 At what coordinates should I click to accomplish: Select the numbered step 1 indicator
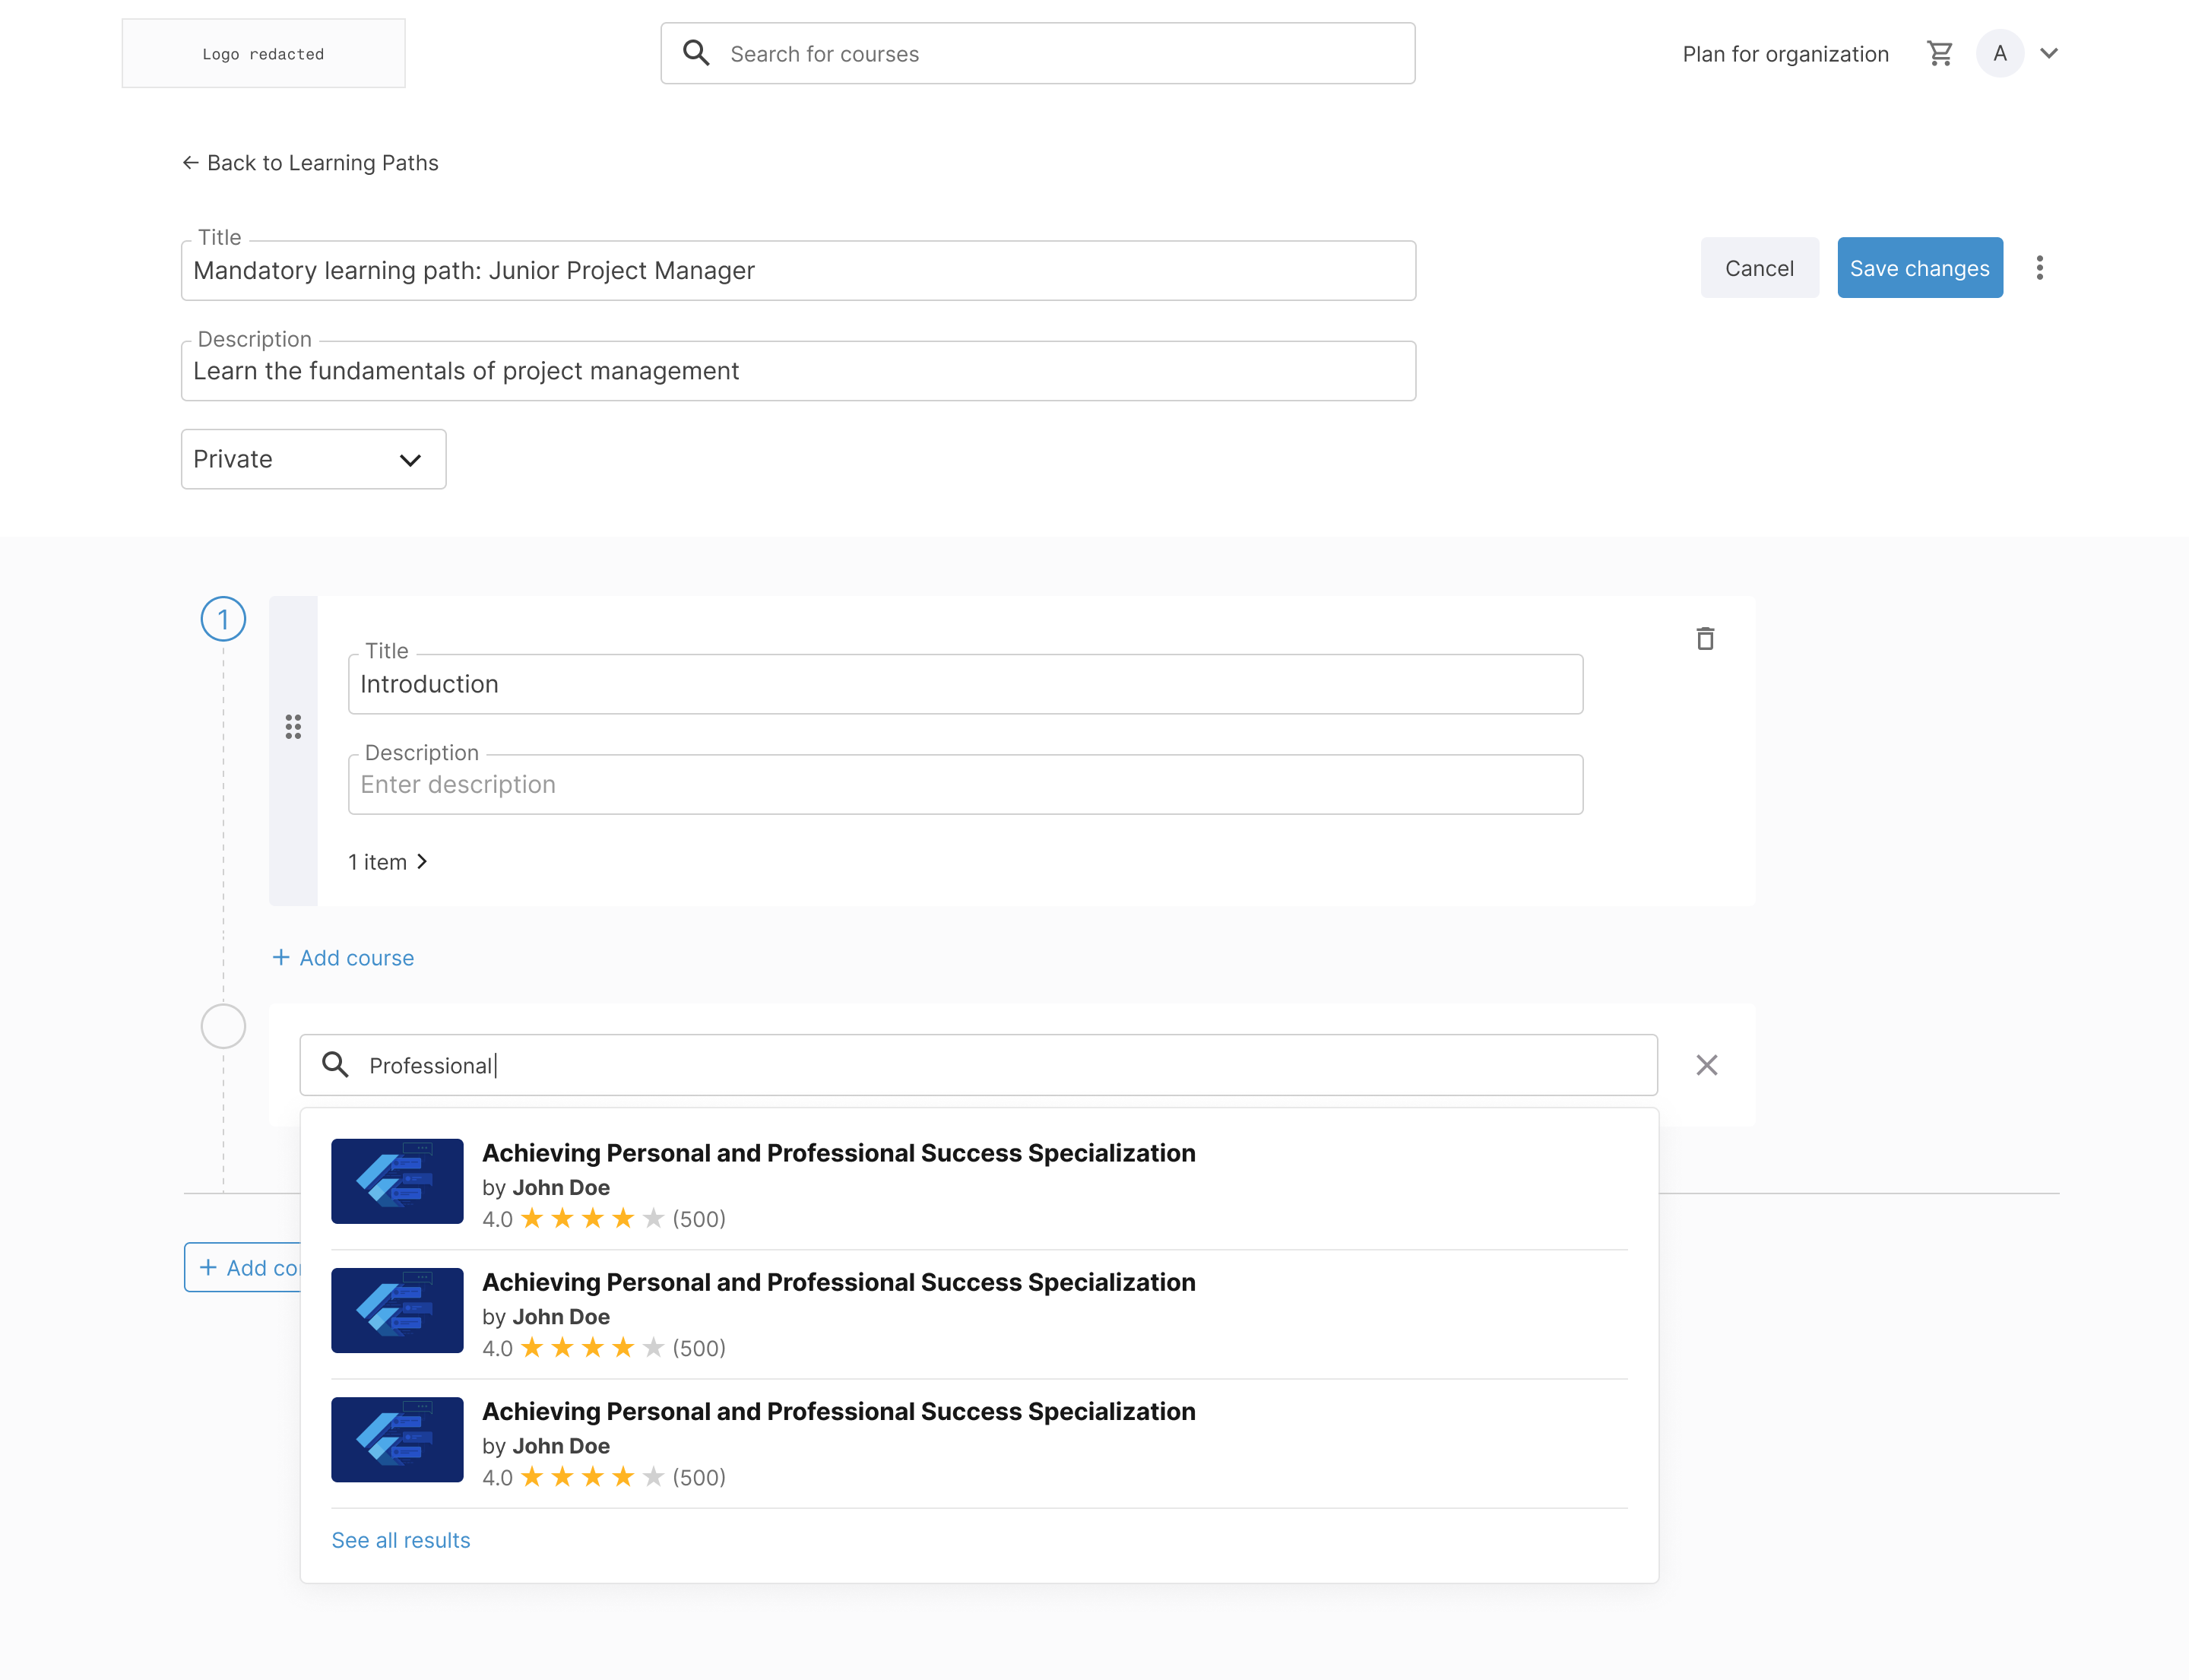pyautogui.click(x=223, y=619)
